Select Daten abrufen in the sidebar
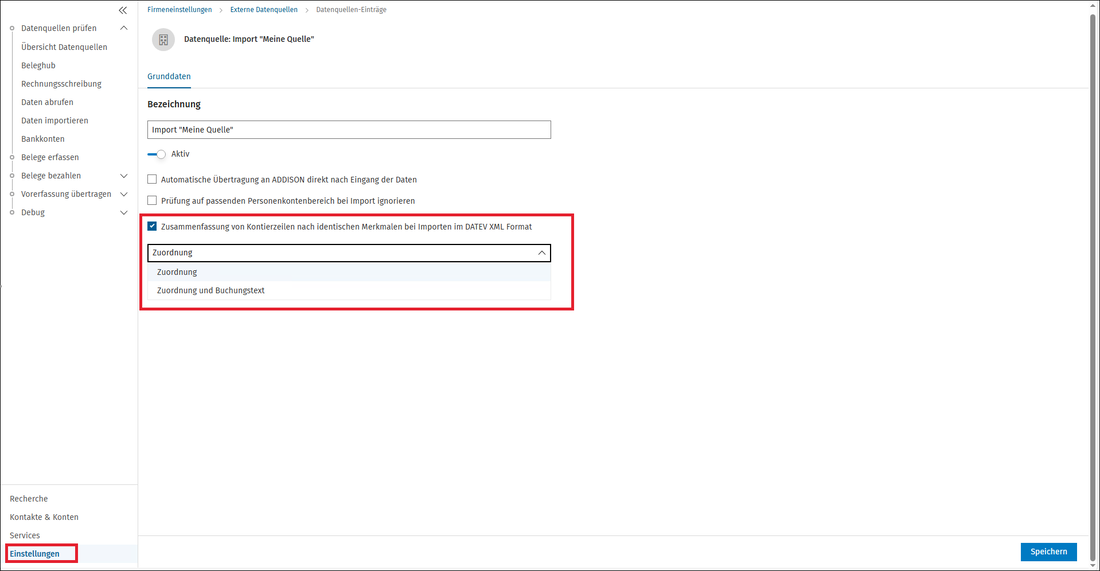This screenshot has height=571, width=1100. tap(47, 102)
